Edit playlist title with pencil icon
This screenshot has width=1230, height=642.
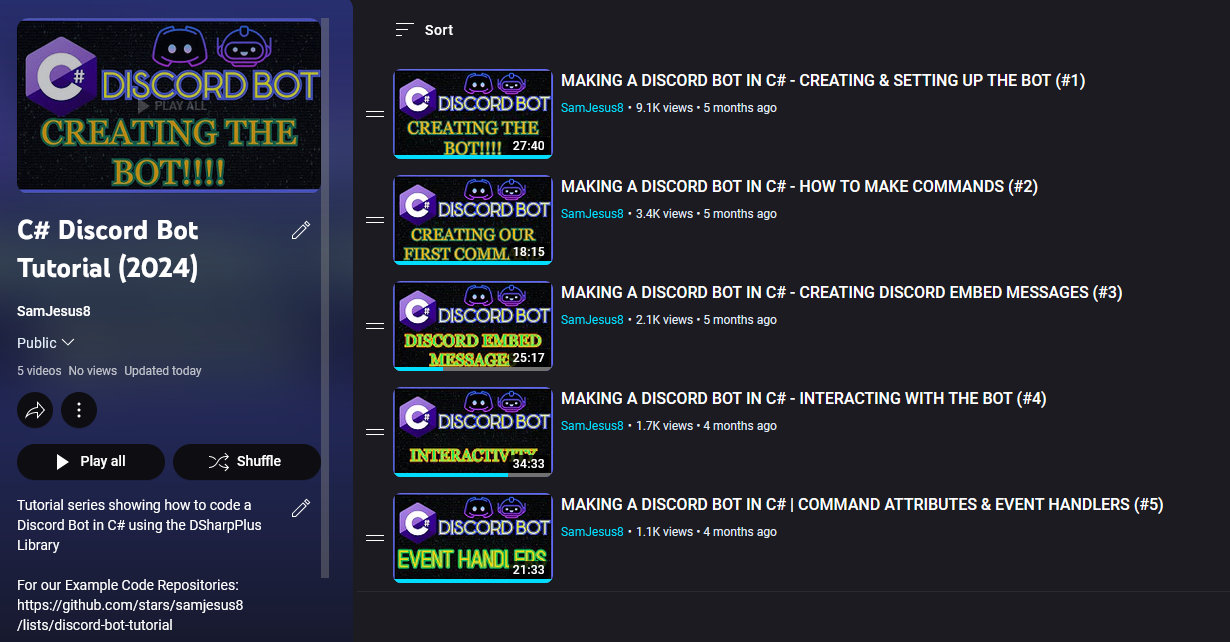pos(300,231)
